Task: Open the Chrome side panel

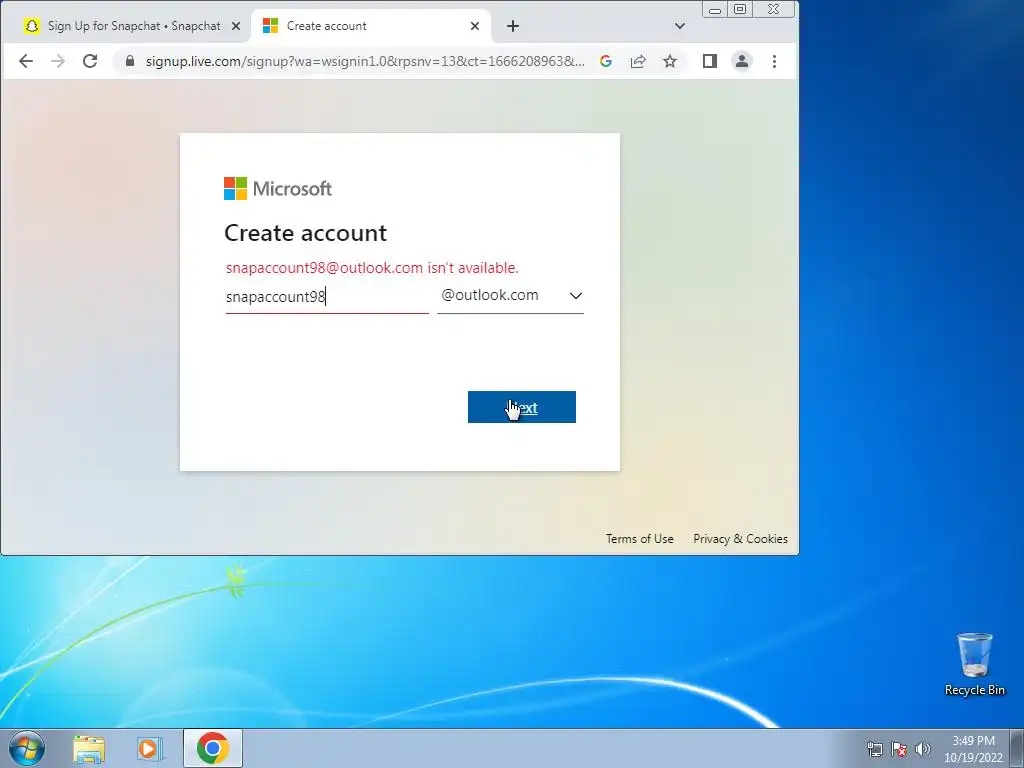Action: click(x=710, y=61)
